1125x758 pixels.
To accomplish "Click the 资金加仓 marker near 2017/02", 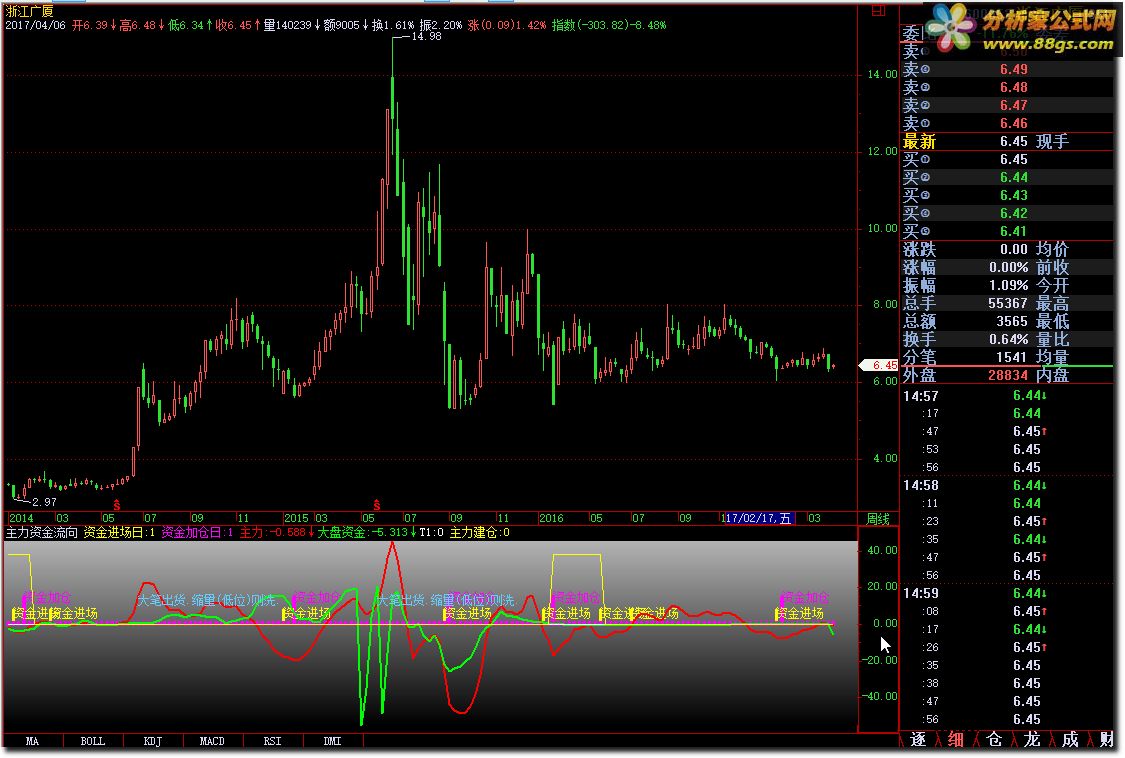I will pos(804,597).
